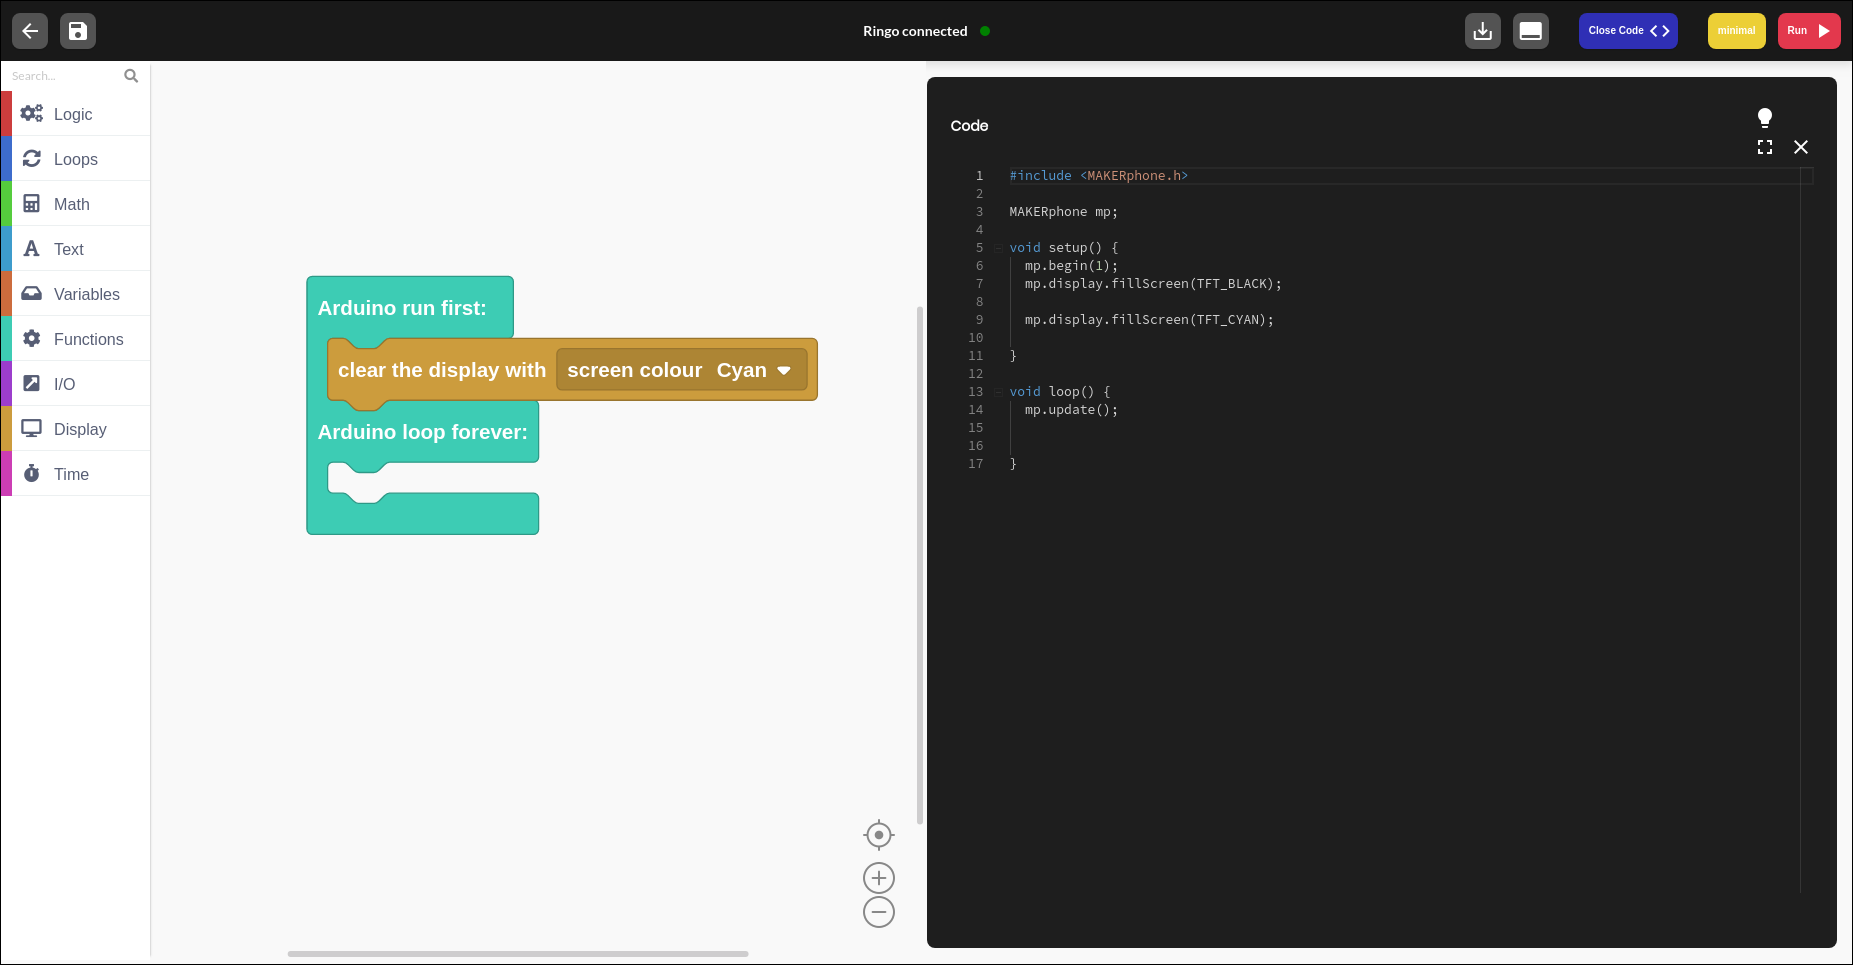1853x965 pixels.
Task: Save the project with the floppy disk icon
Action: pyautogui.click(x=78, y=31)
